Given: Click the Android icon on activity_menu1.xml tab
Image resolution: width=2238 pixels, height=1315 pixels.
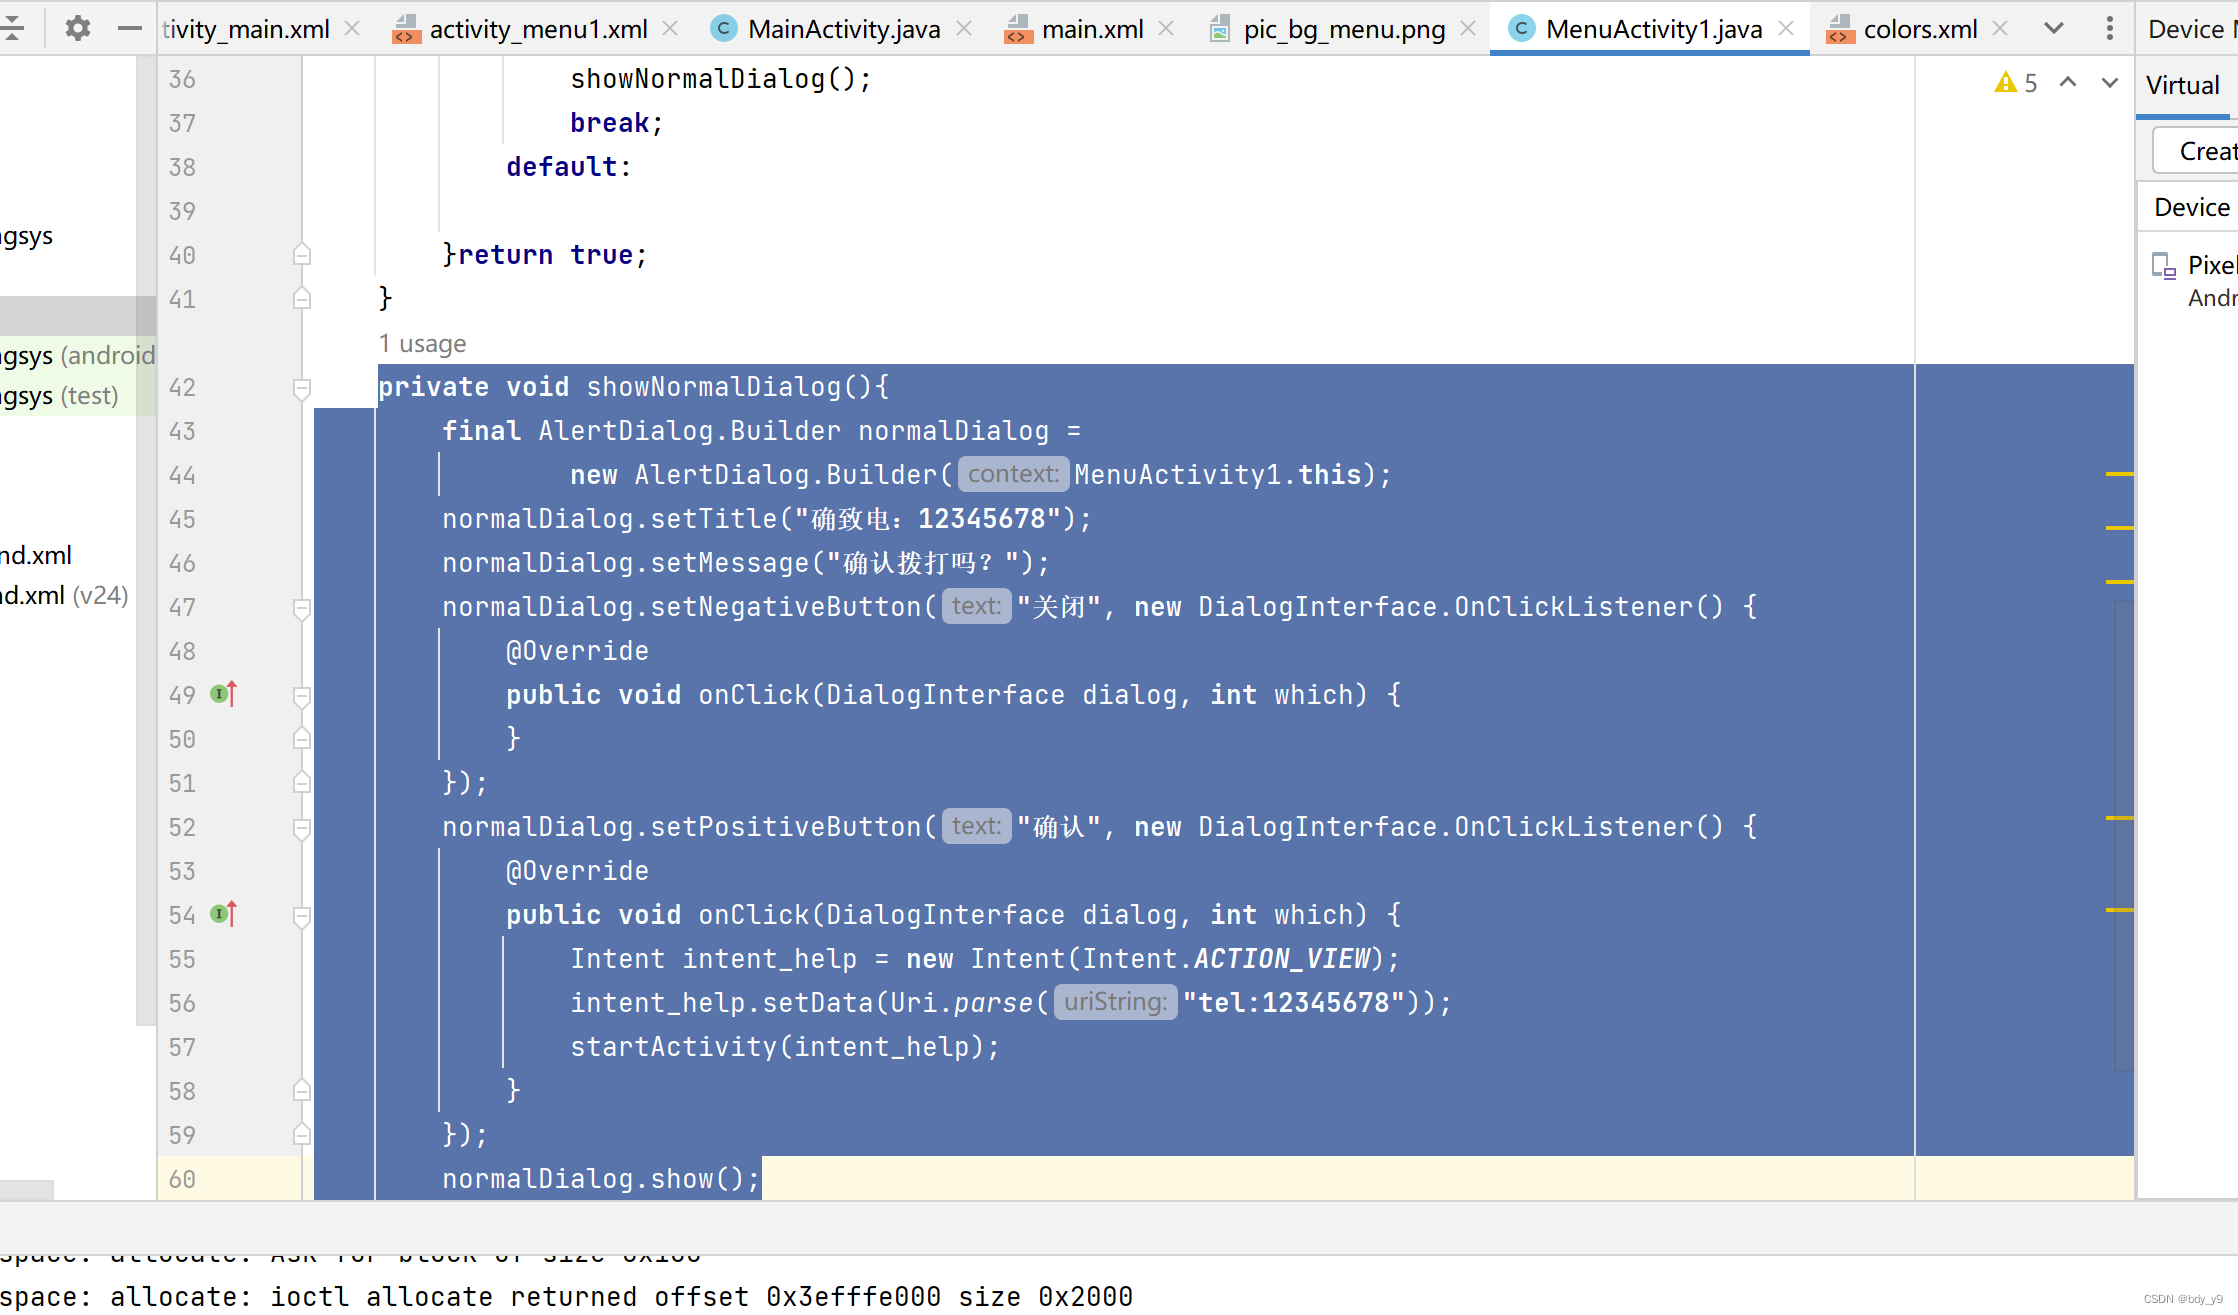Looking at the screenshot, I should coord(405,28).
